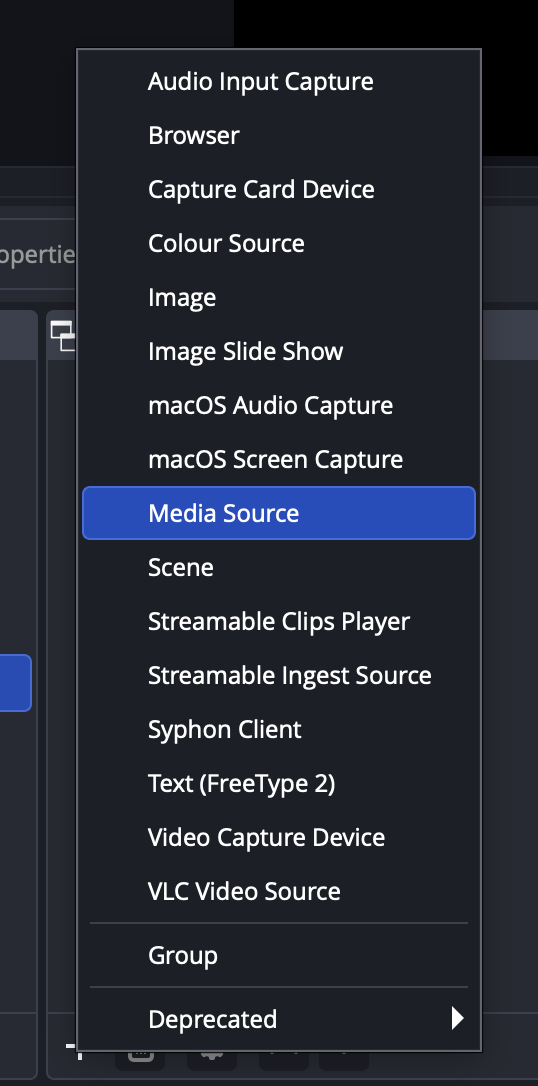
Task: Add a Capture Card Device source
Action: [278, 189]
